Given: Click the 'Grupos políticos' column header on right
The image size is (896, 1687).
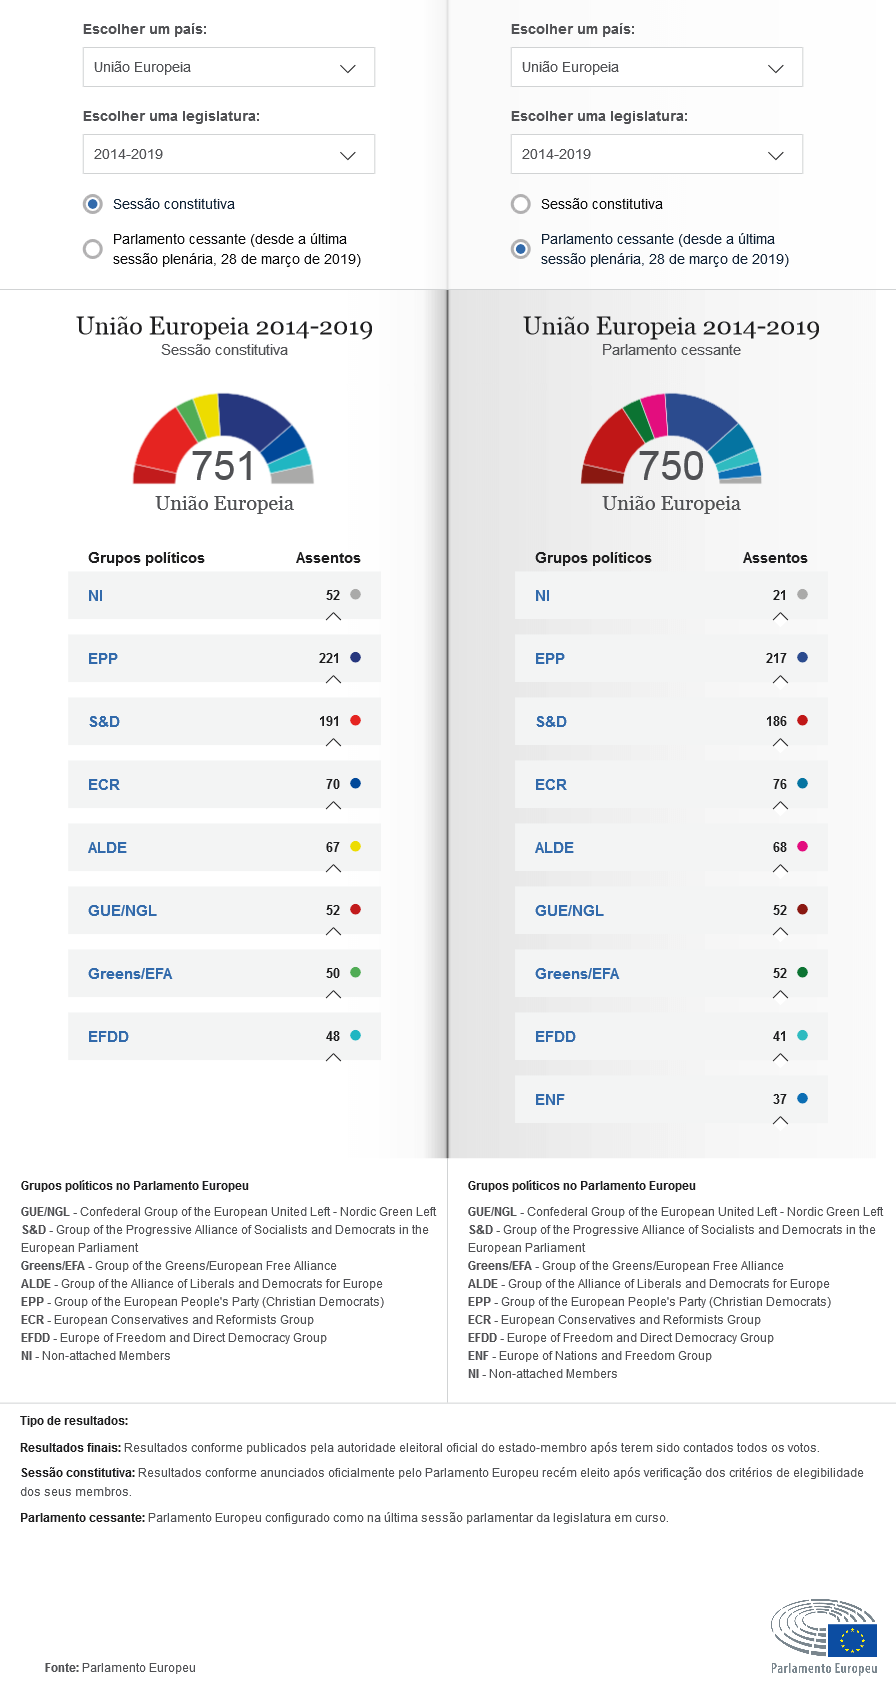Looking at the screenshot, I should click(593, 558).
